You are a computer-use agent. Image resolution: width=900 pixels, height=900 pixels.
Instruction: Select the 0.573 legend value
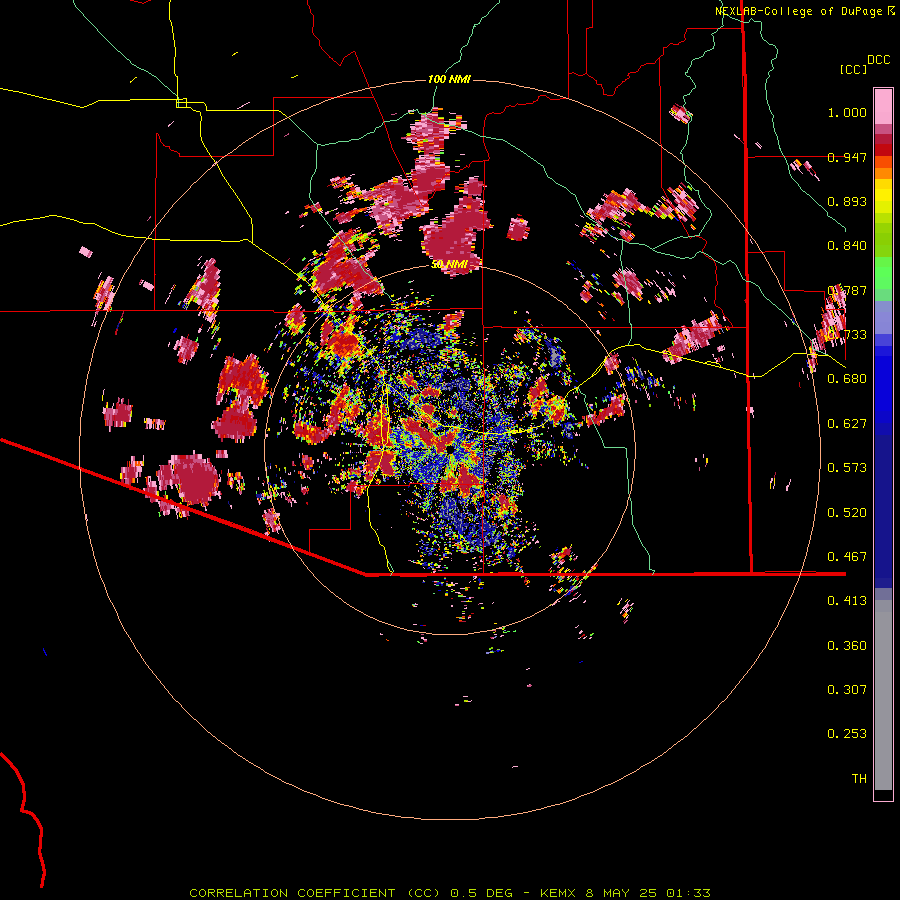click(x=847, y=468)
